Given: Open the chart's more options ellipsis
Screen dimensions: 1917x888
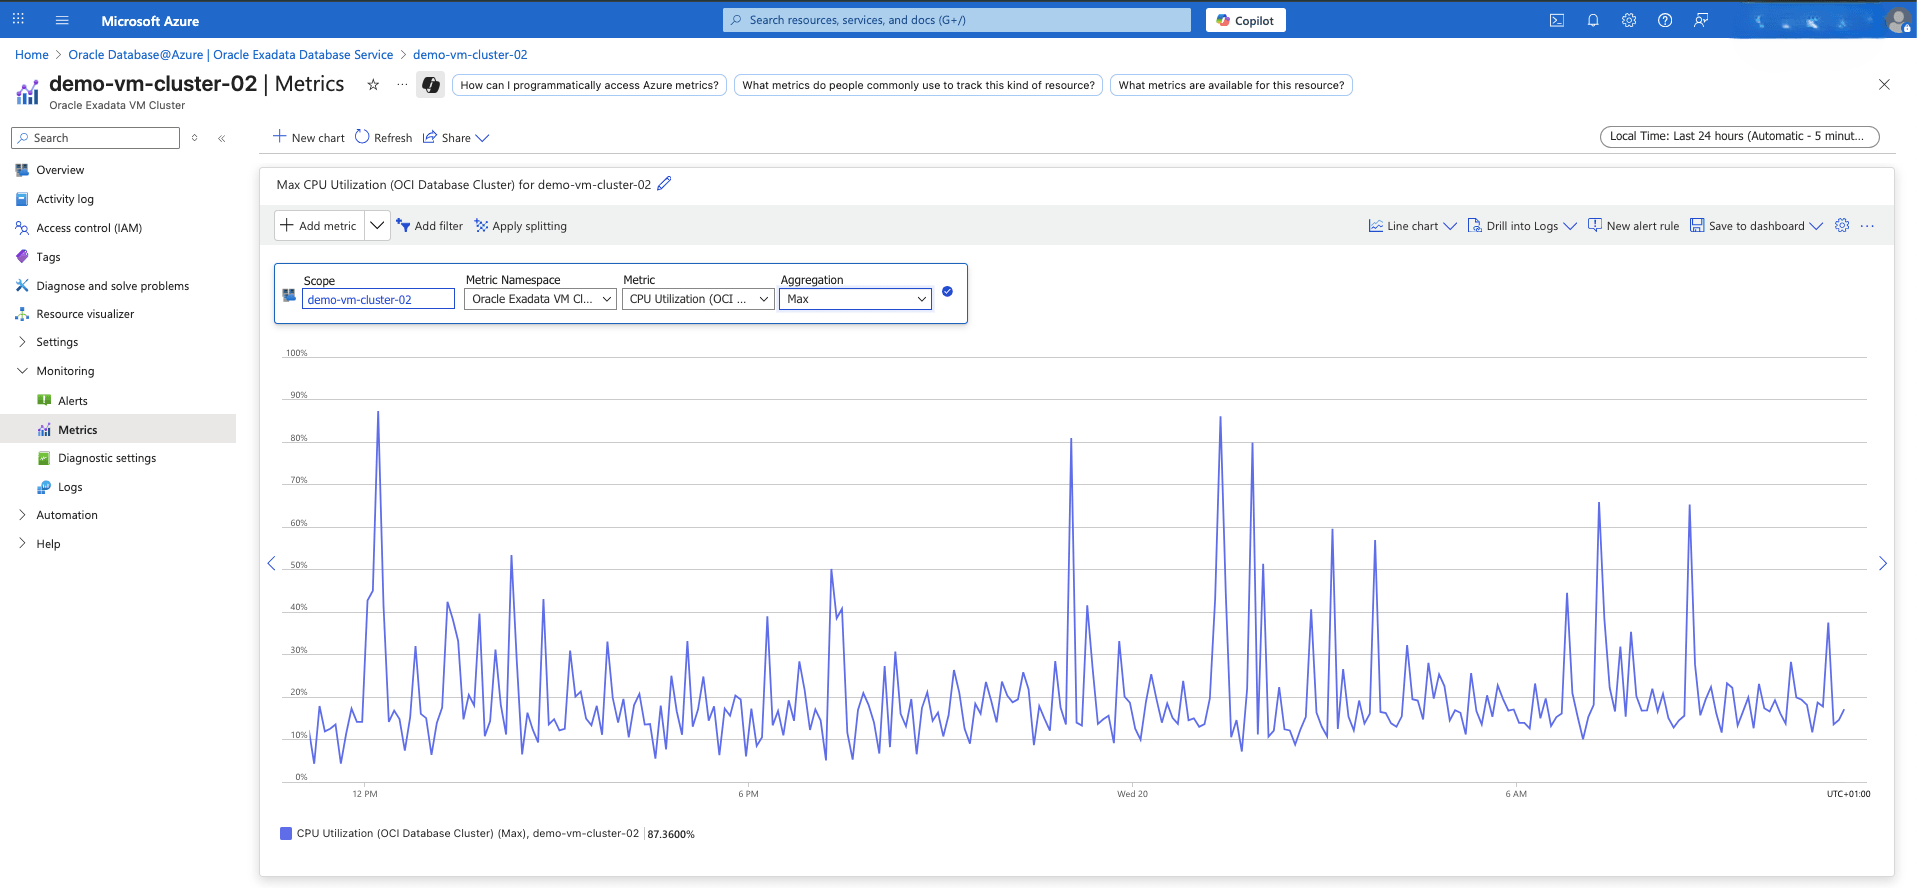Looking at the screenshot, I should (1867, 226).
